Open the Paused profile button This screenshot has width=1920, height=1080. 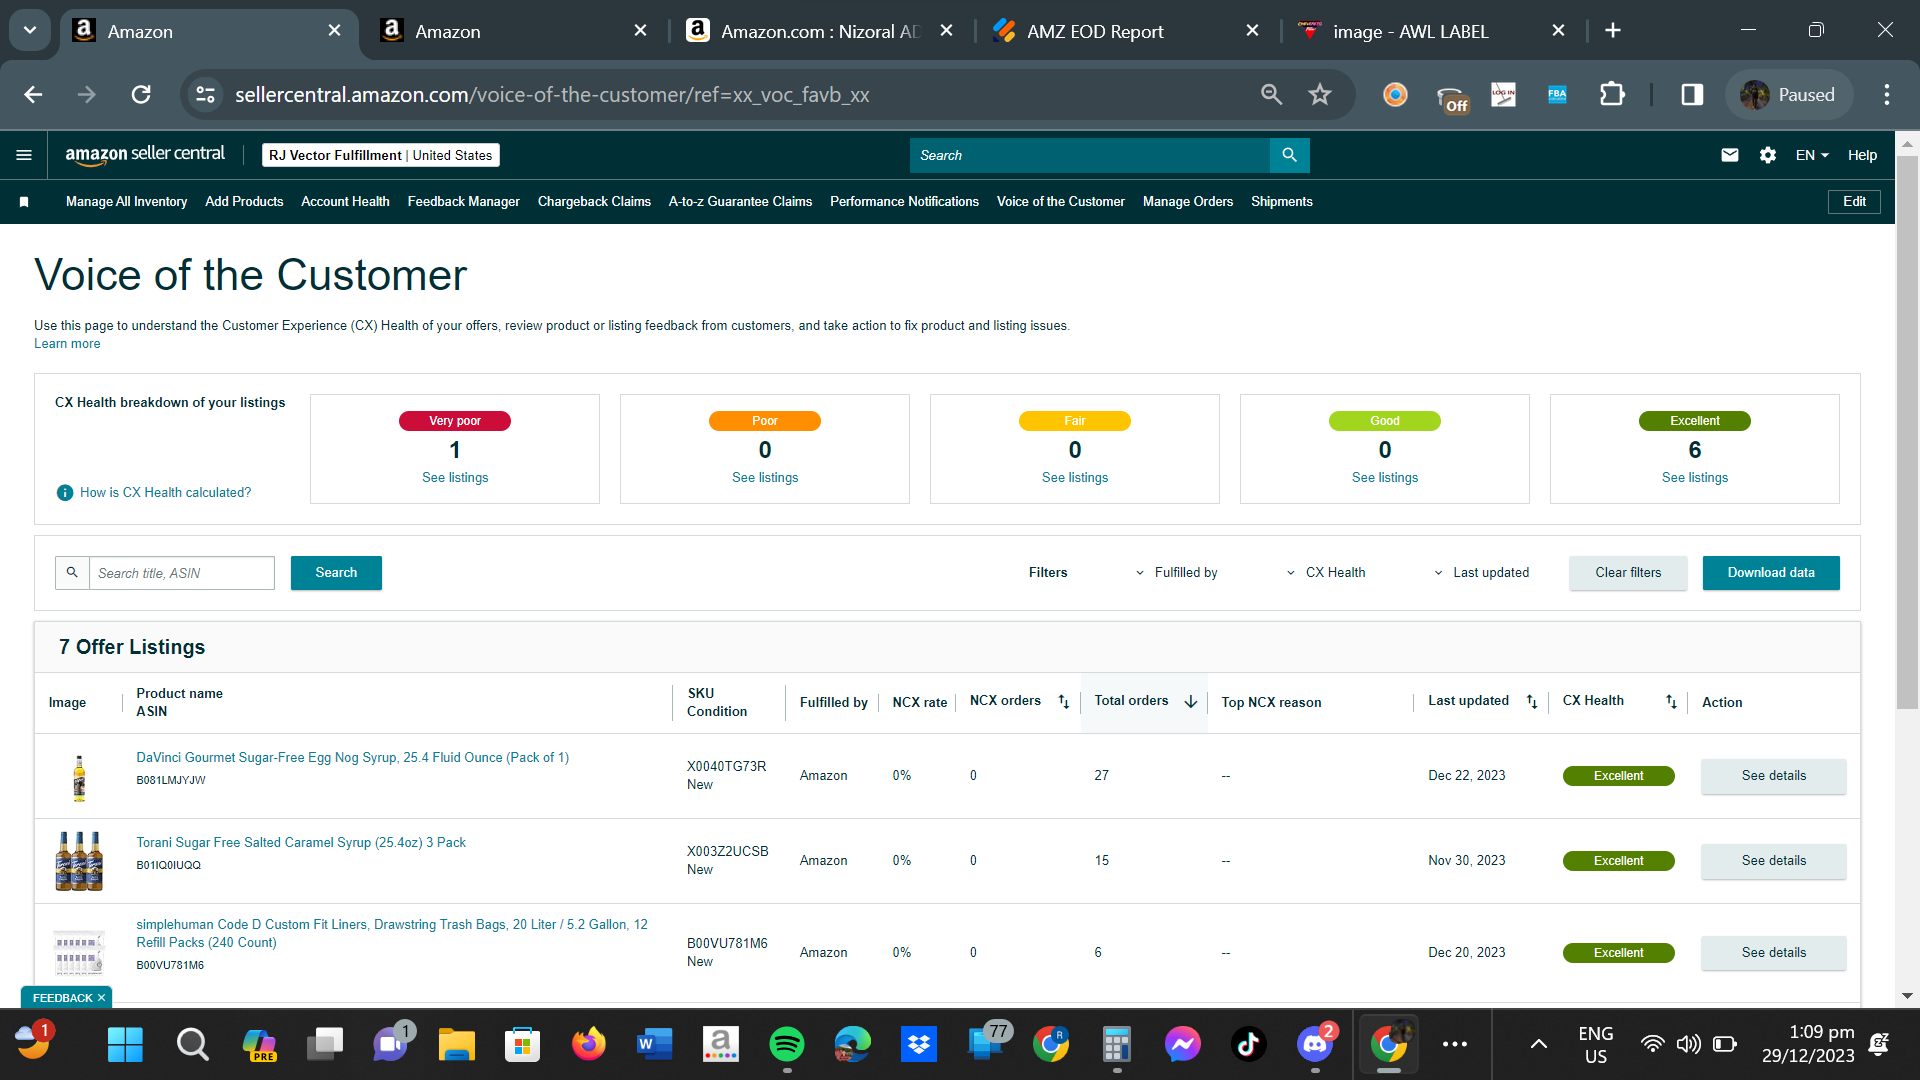(1789, 95)
